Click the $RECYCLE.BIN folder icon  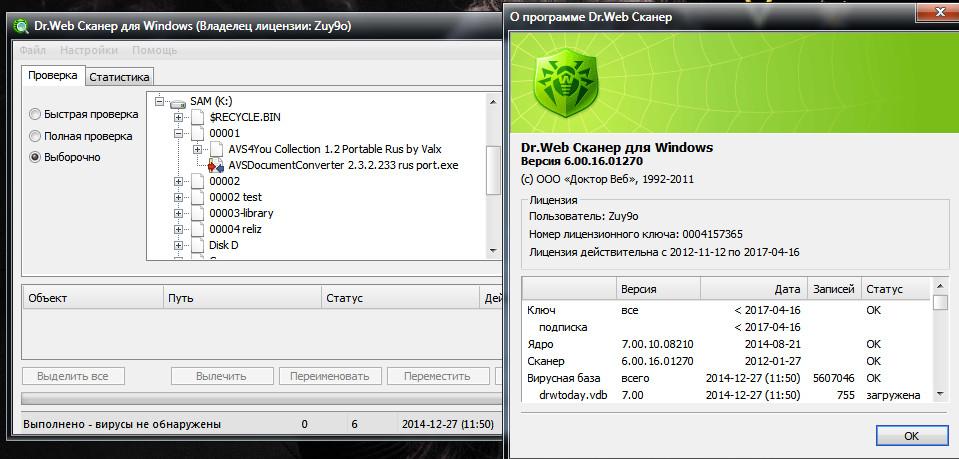pyautogui.click(x=197, y=117)
